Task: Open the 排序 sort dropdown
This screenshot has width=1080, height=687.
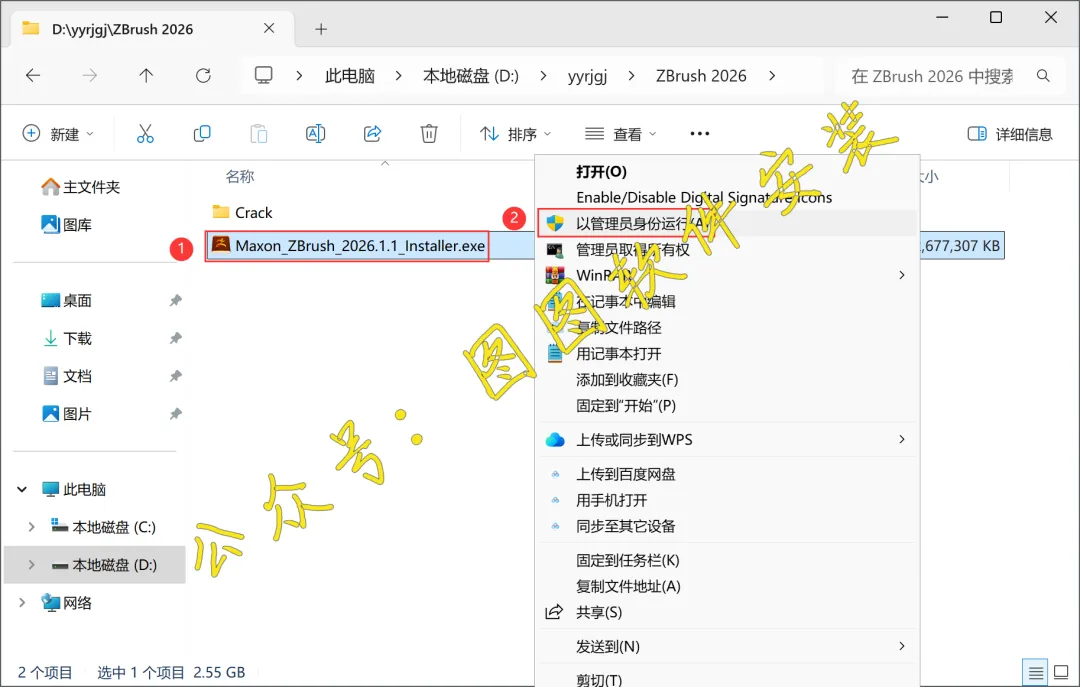Action: coord(515,134)
